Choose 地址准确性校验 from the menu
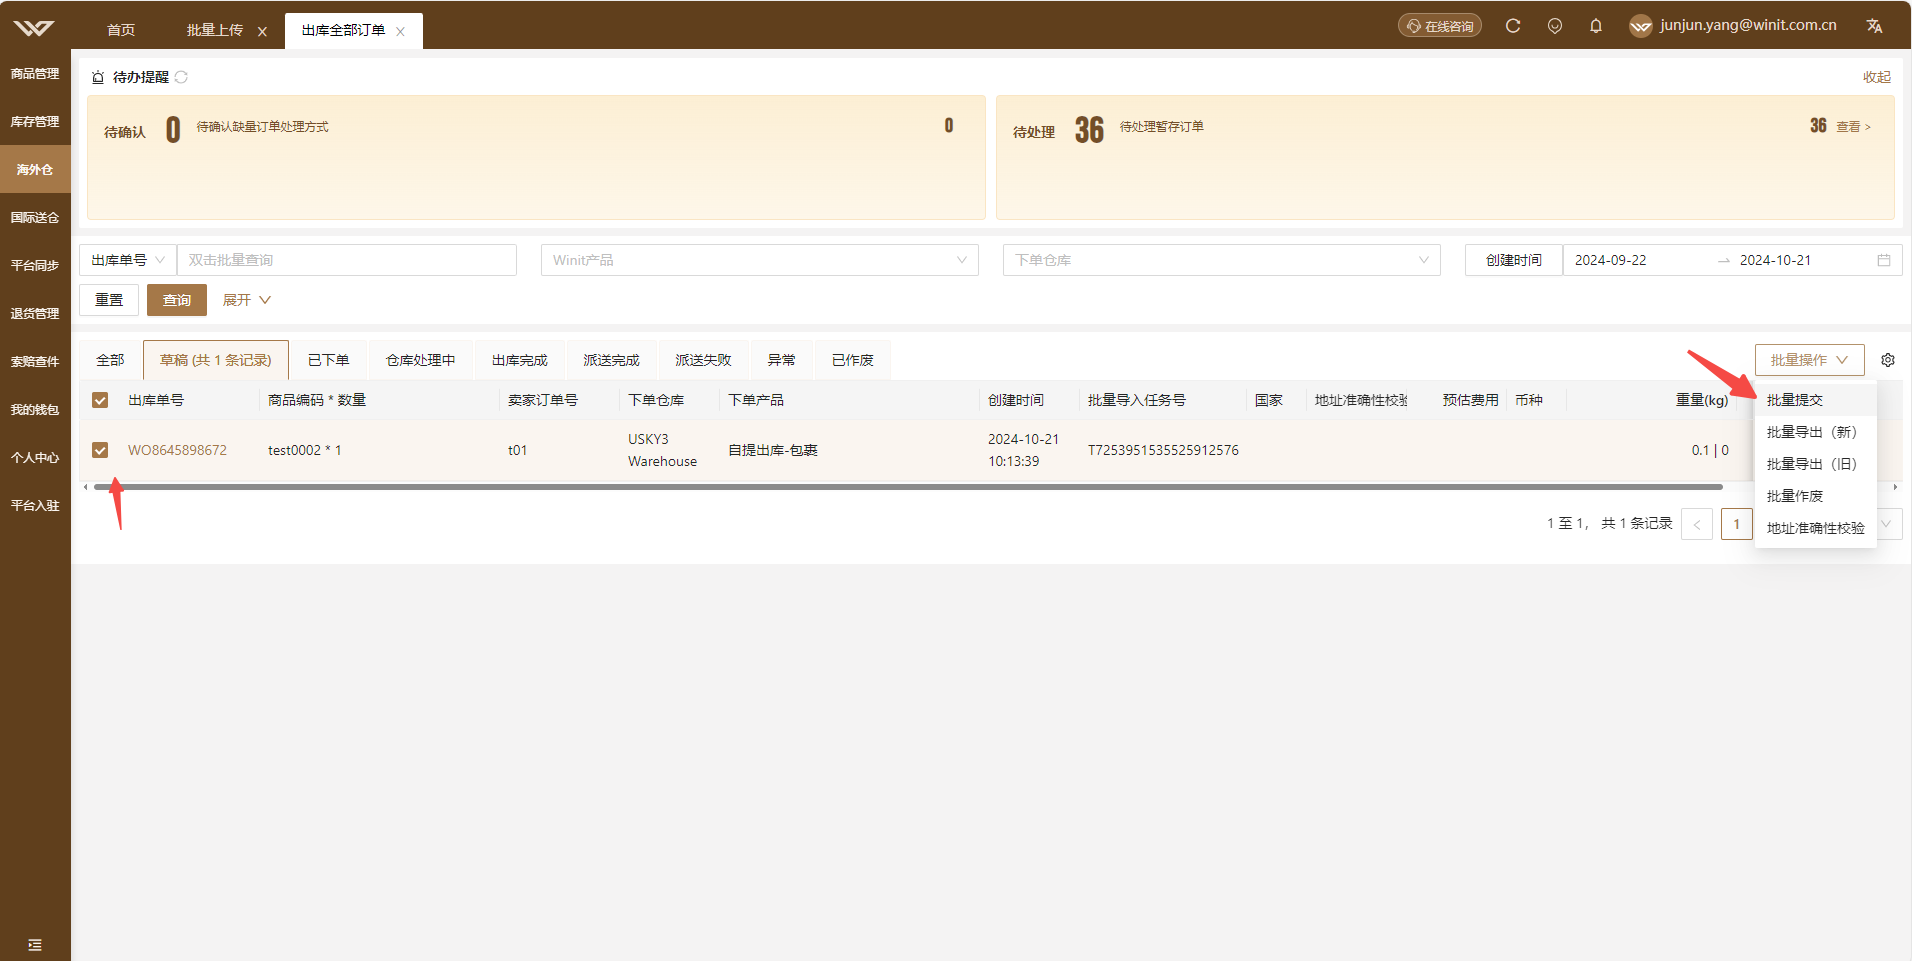1912x961 pixels. 1815,528
